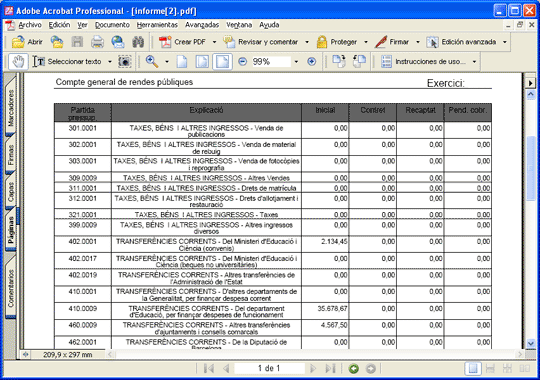
Task: Expand the Instrucciones de uso dropdown arrow
Action: click(x=474, y=62)
